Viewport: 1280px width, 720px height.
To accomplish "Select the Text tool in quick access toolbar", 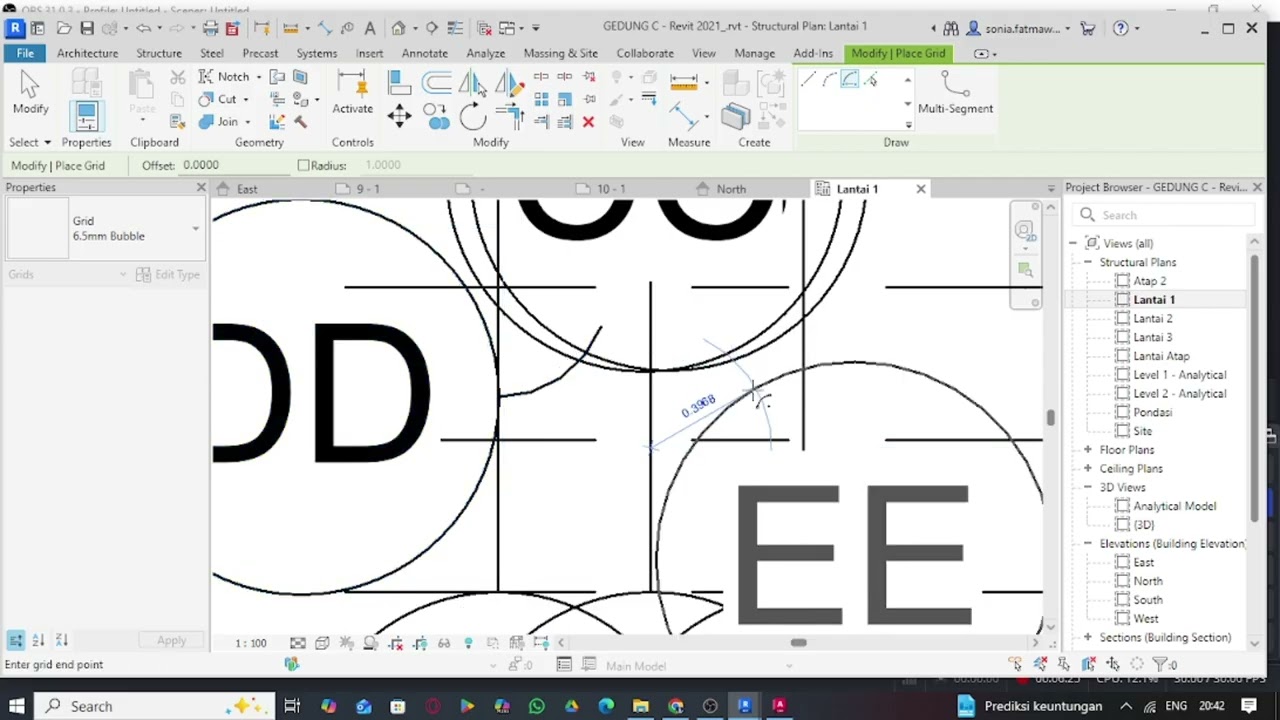I will (369, 28).
